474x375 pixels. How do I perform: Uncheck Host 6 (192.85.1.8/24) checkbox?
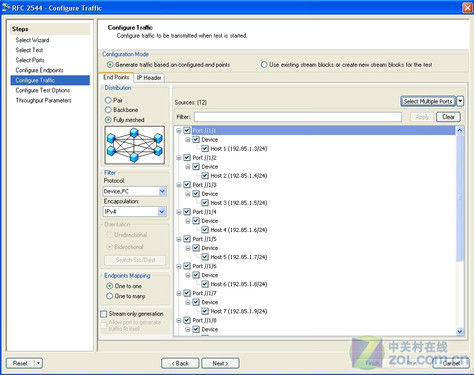[205, 284]
